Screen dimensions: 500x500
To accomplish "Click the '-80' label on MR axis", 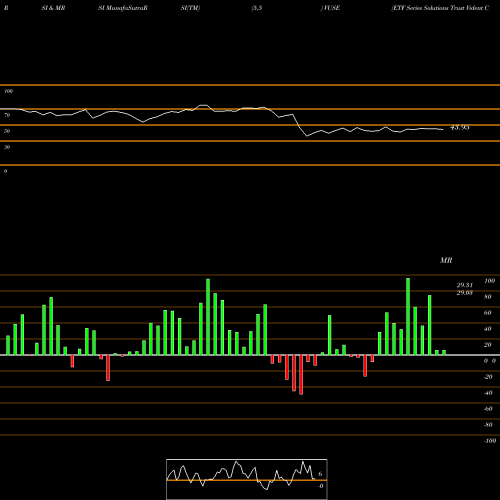I will (x=488, y=425).
